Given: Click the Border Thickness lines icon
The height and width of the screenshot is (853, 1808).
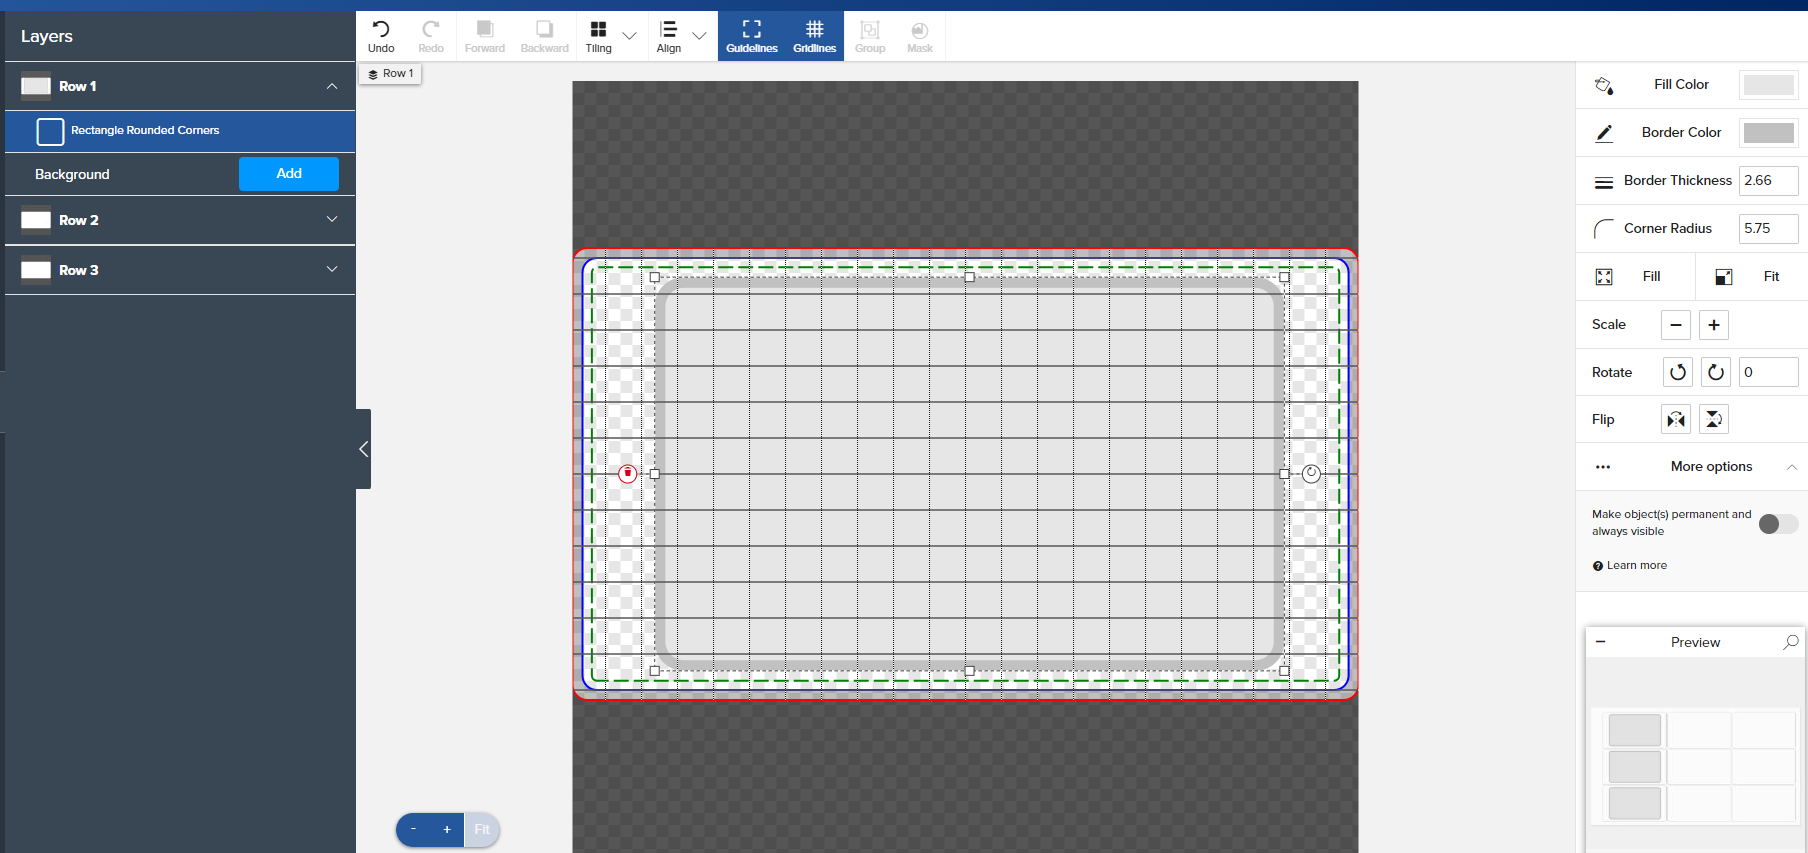Looking at the screenshot, I should pyautogui.click(x=1604, y=182).
